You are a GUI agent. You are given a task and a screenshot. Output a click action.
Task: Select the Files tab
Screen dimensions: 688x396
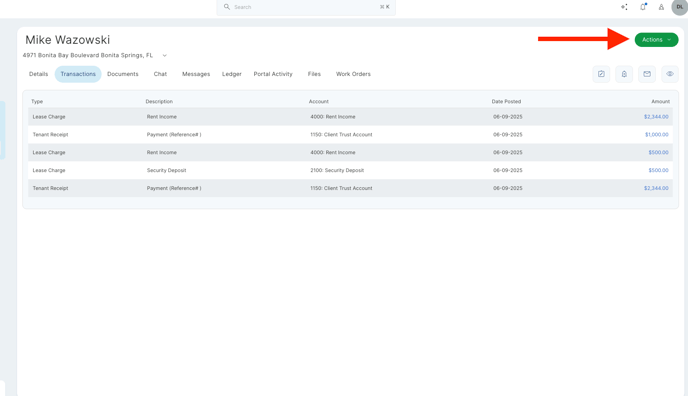(x=314, y=74)
